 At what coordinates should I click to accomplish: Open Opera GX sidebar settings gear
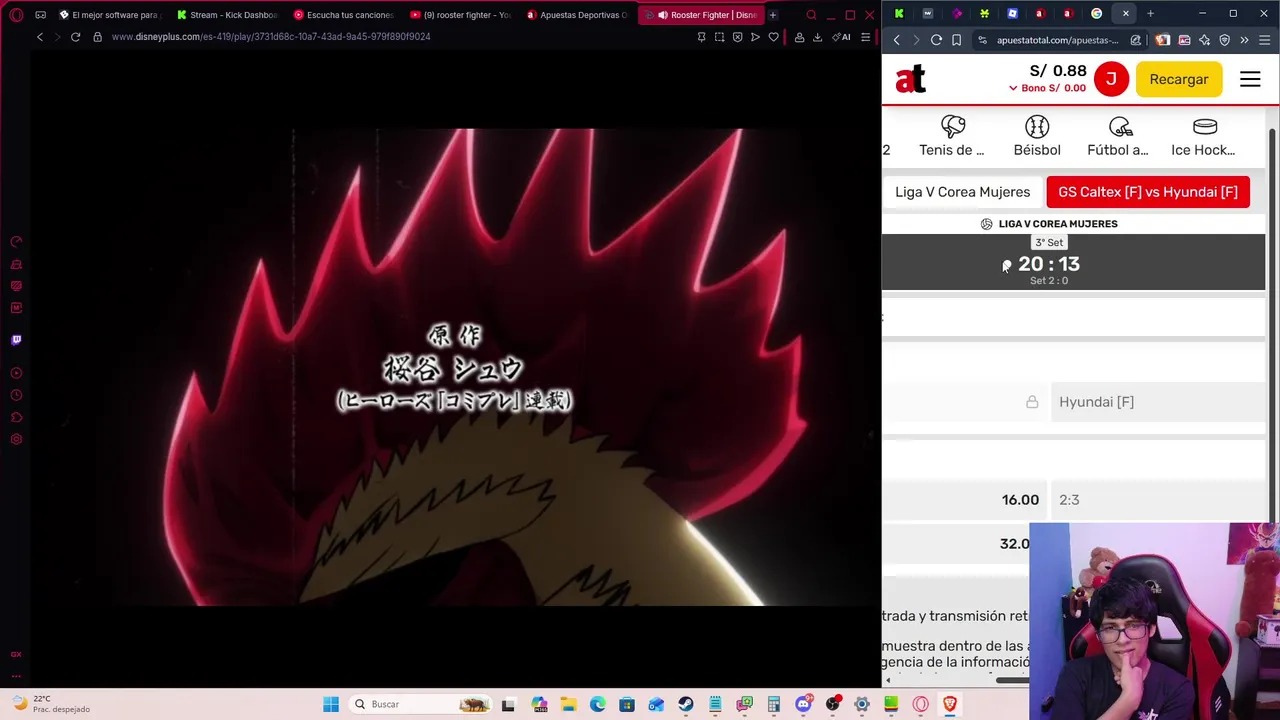pyautogui.click(x=16, y=439)
